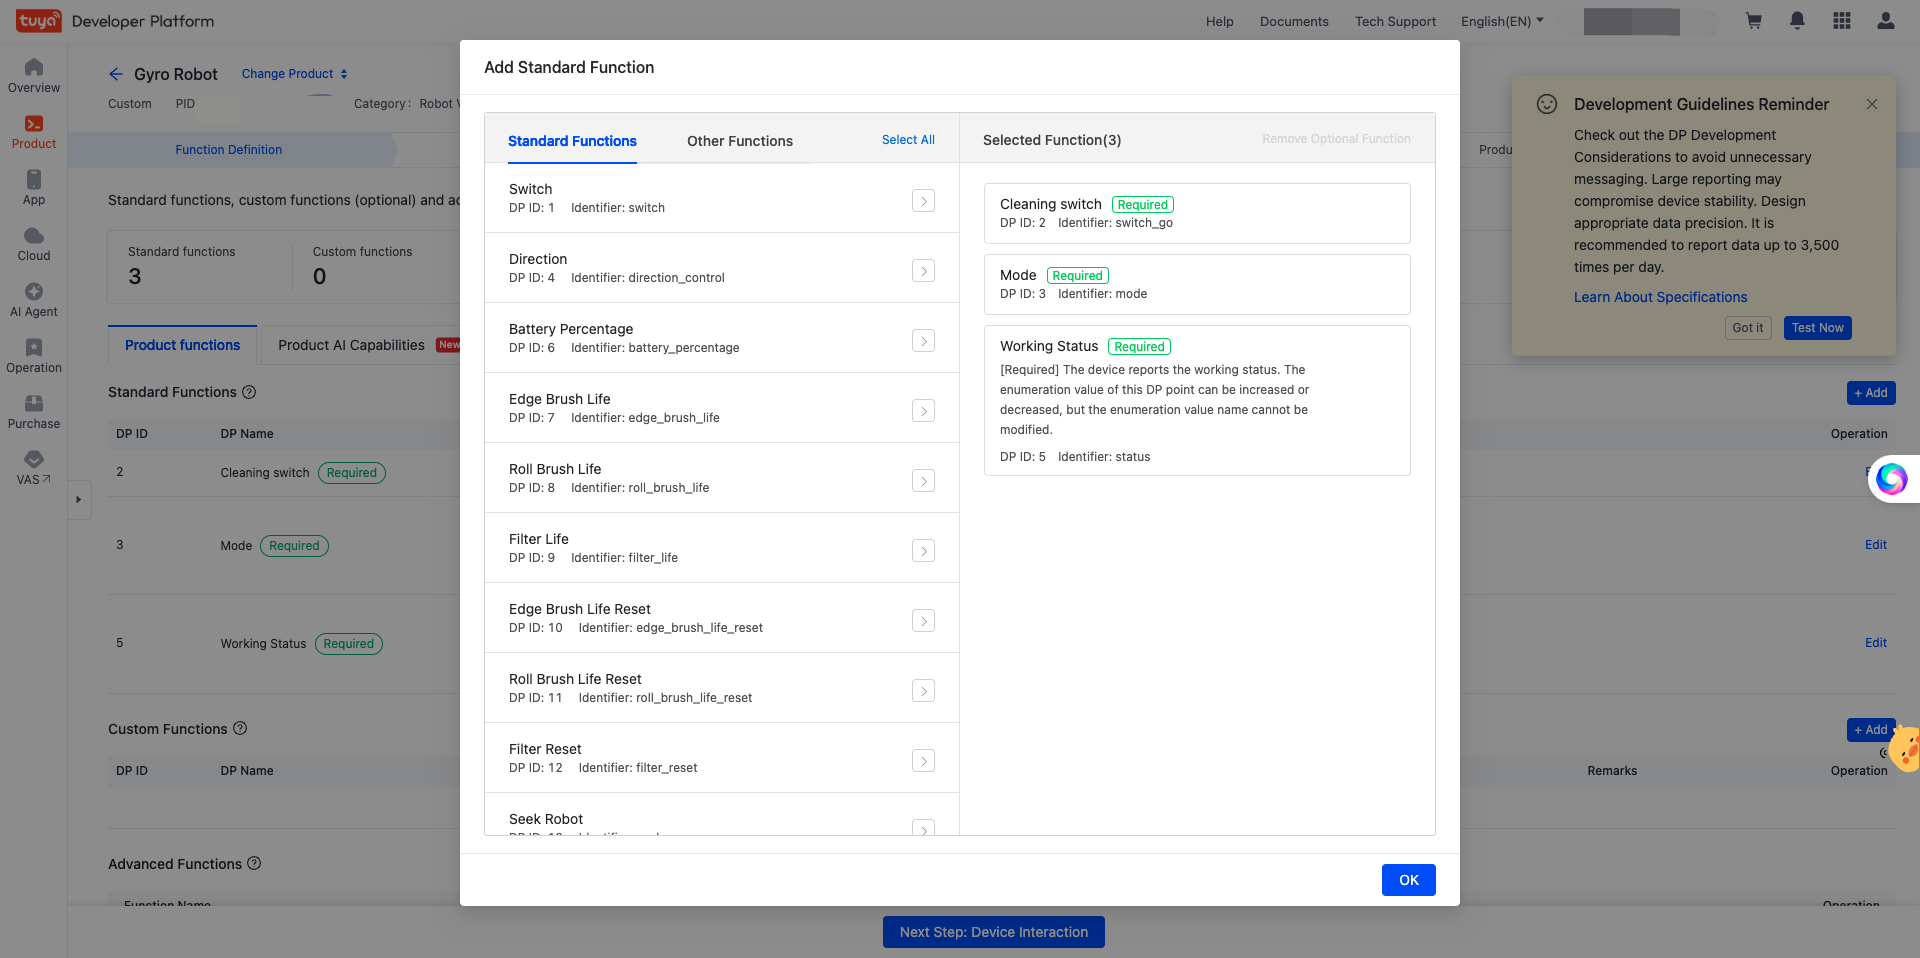Image resolution: width=1920 pixels, height=958 pixels.
Task: Add Roll Brush Life Reset with its arrow
Action: click(x=924, y=691)
